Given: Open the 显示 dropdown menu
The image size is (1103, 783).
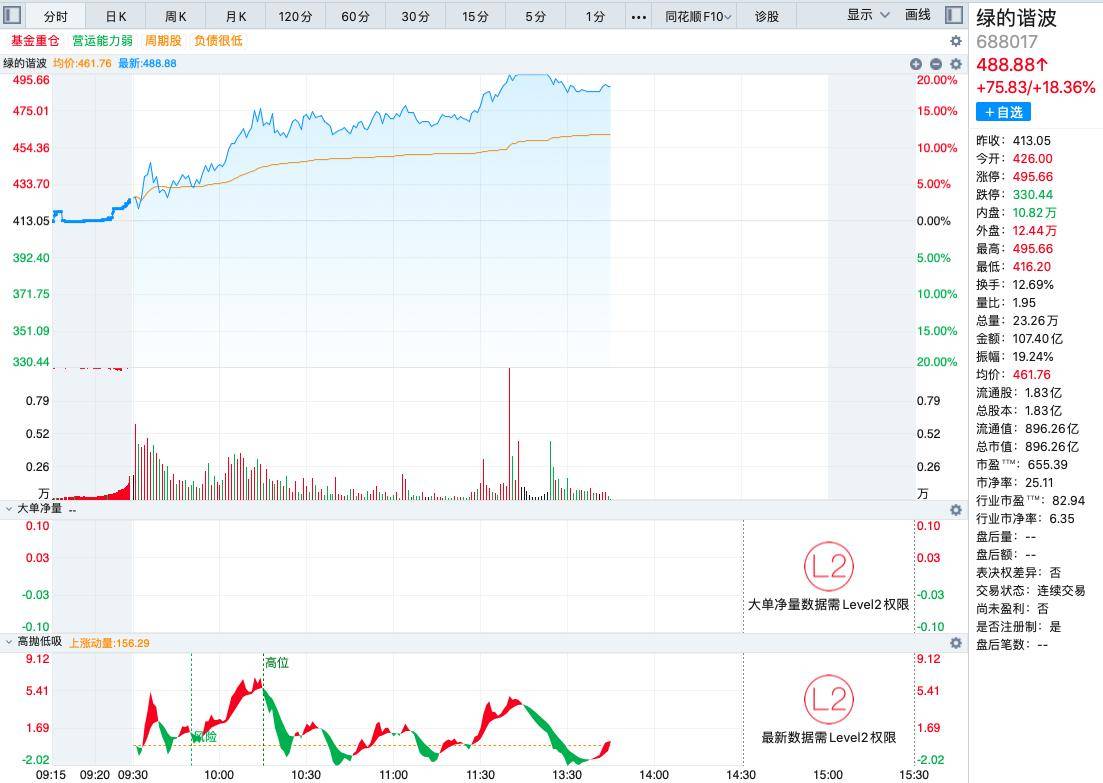Looking at the screenshot, I should [x=867, y=15].
